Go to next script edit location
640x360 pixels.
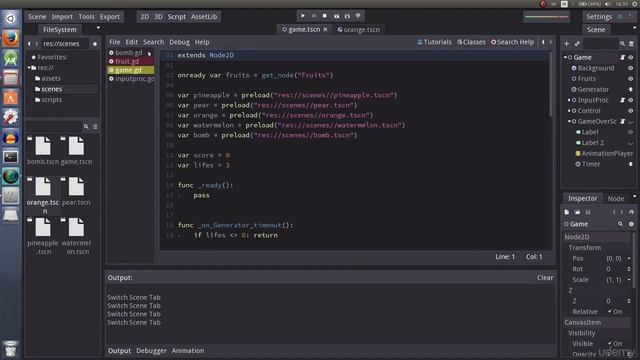coord(551,42)
